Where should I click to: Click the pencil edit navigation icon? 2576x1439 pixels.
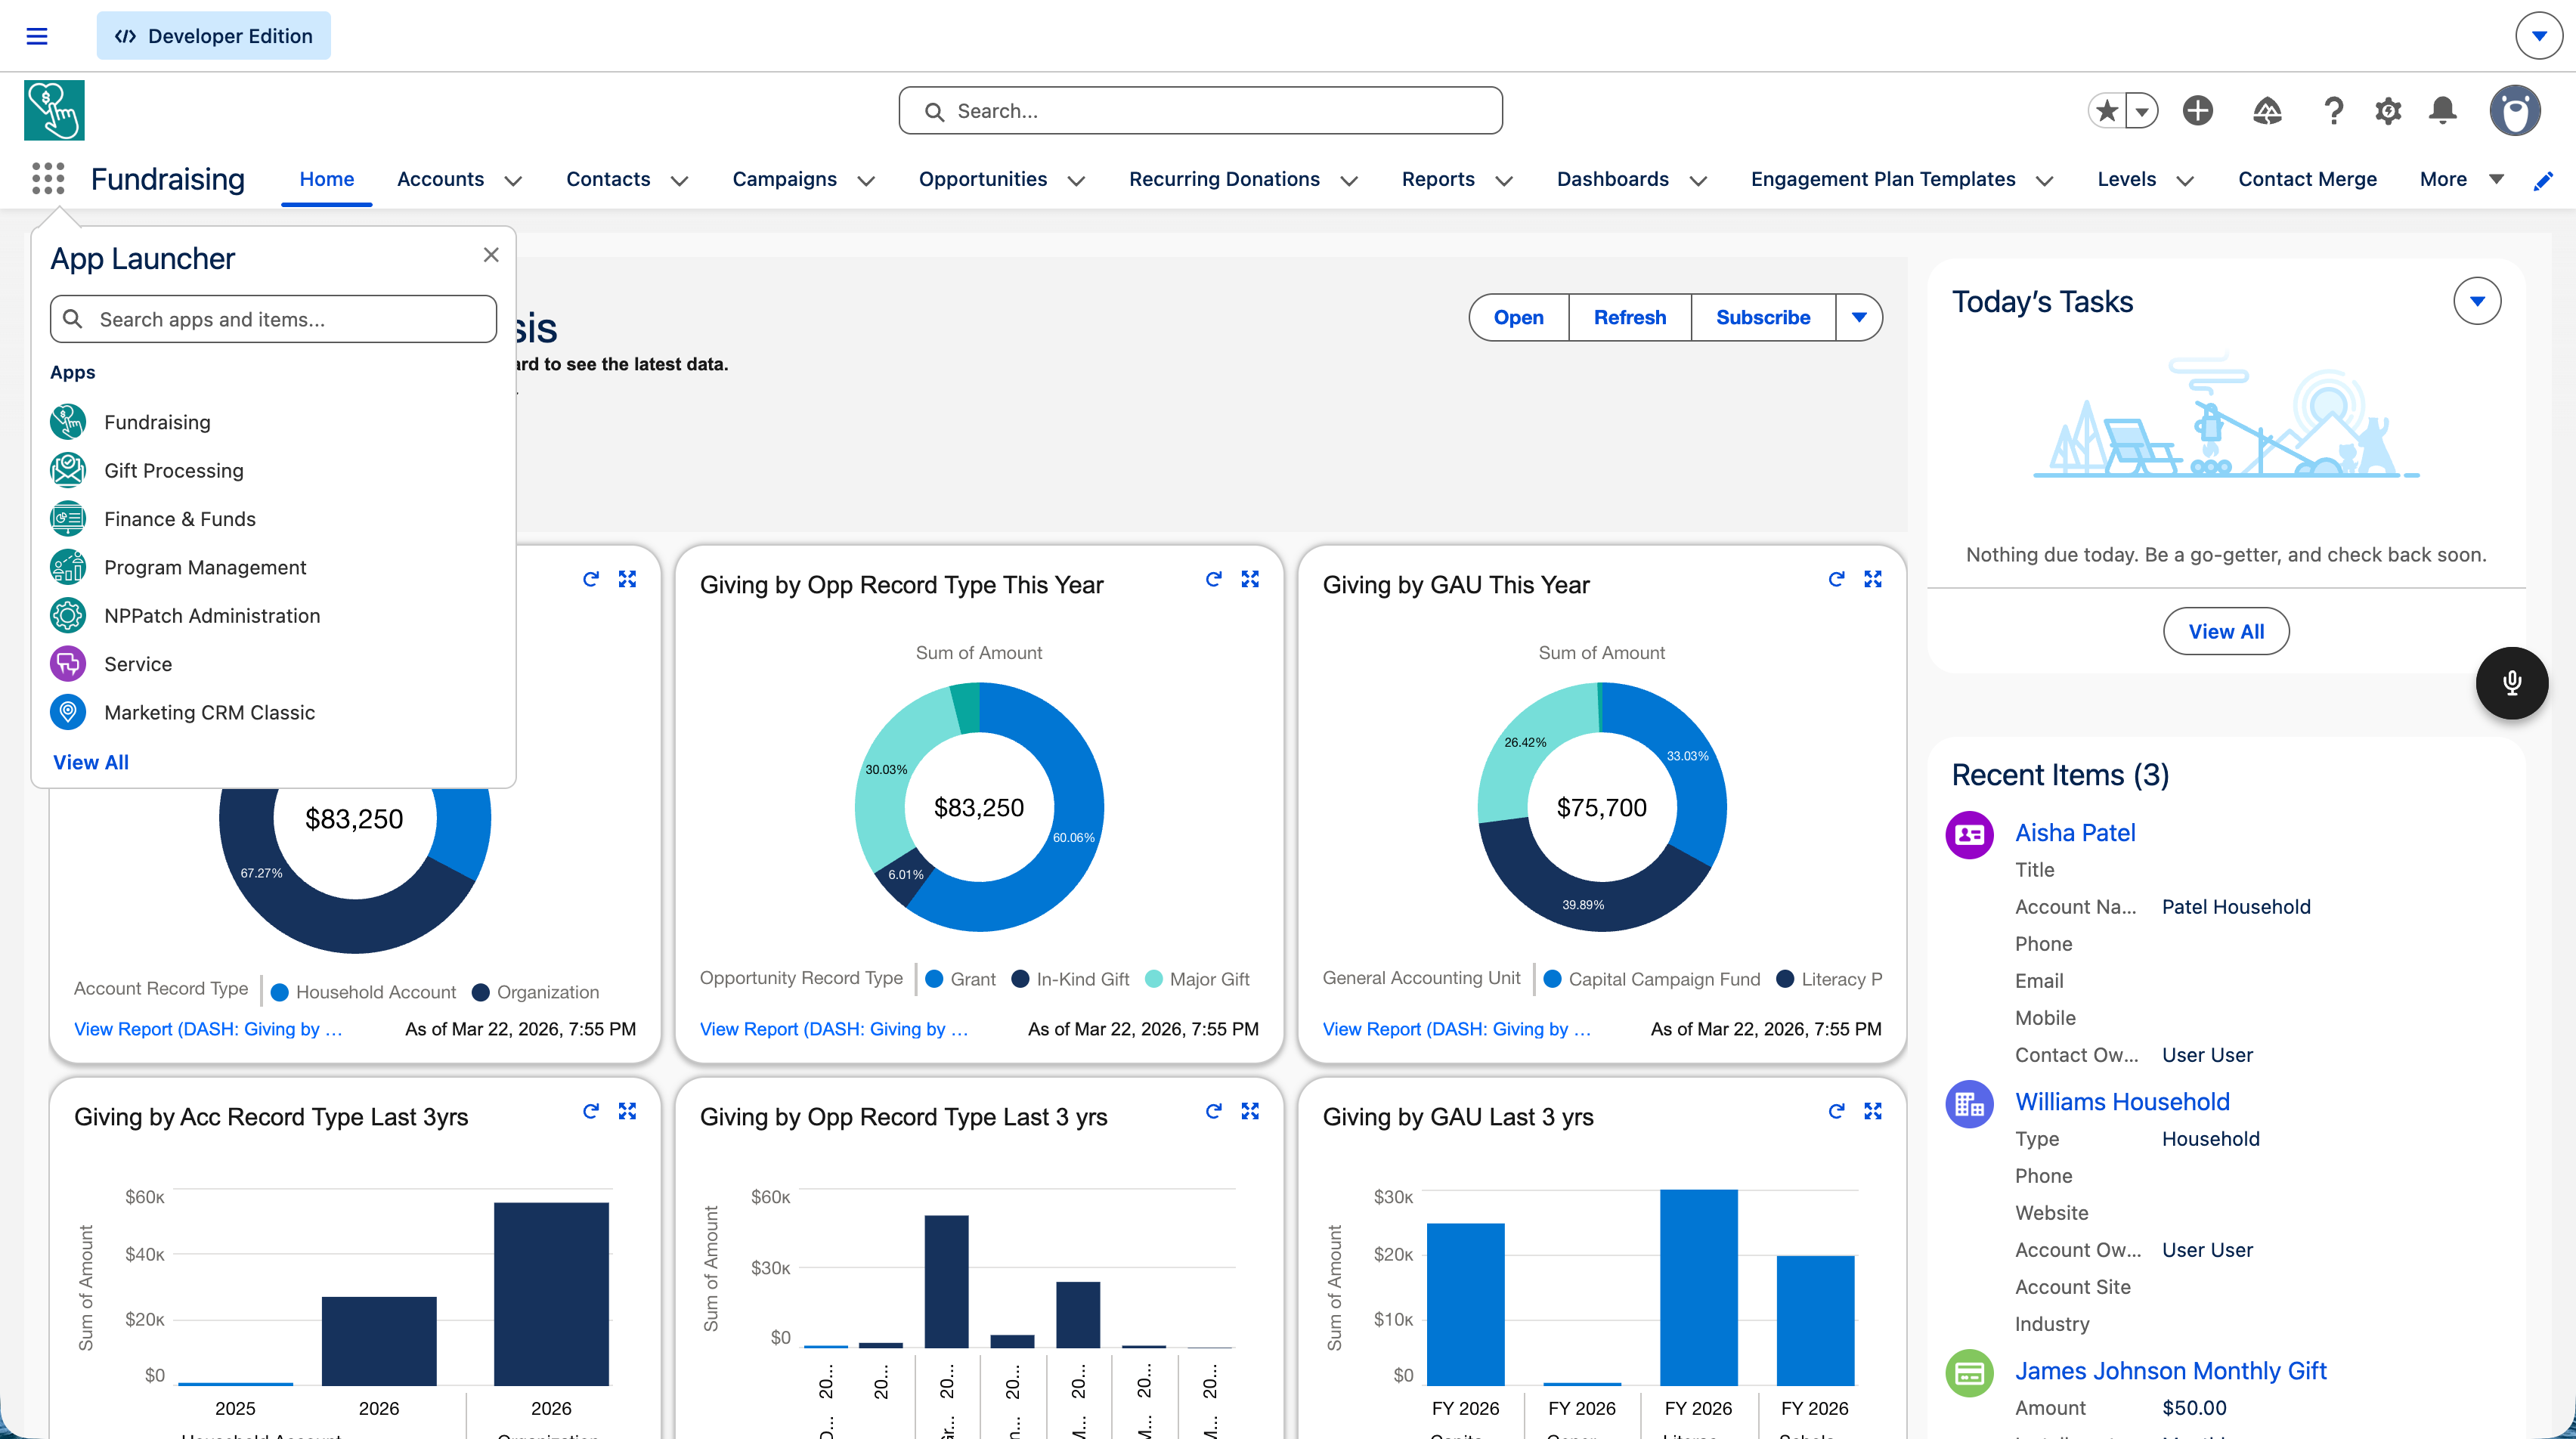[x=2543, y=180]
